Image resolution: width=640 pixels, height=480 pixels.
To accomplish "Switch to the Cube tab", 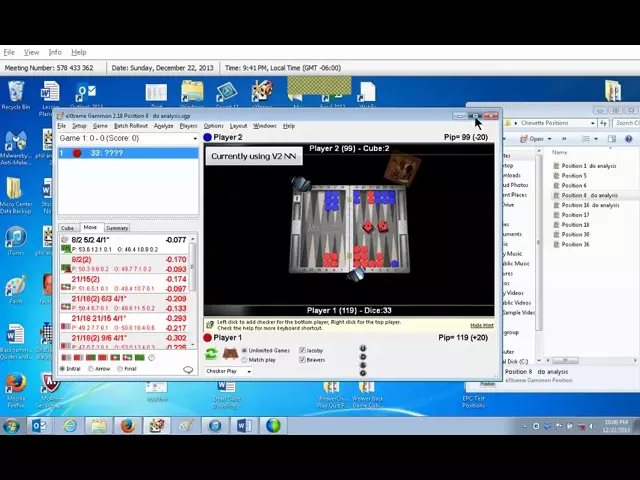I will [68, 228].
